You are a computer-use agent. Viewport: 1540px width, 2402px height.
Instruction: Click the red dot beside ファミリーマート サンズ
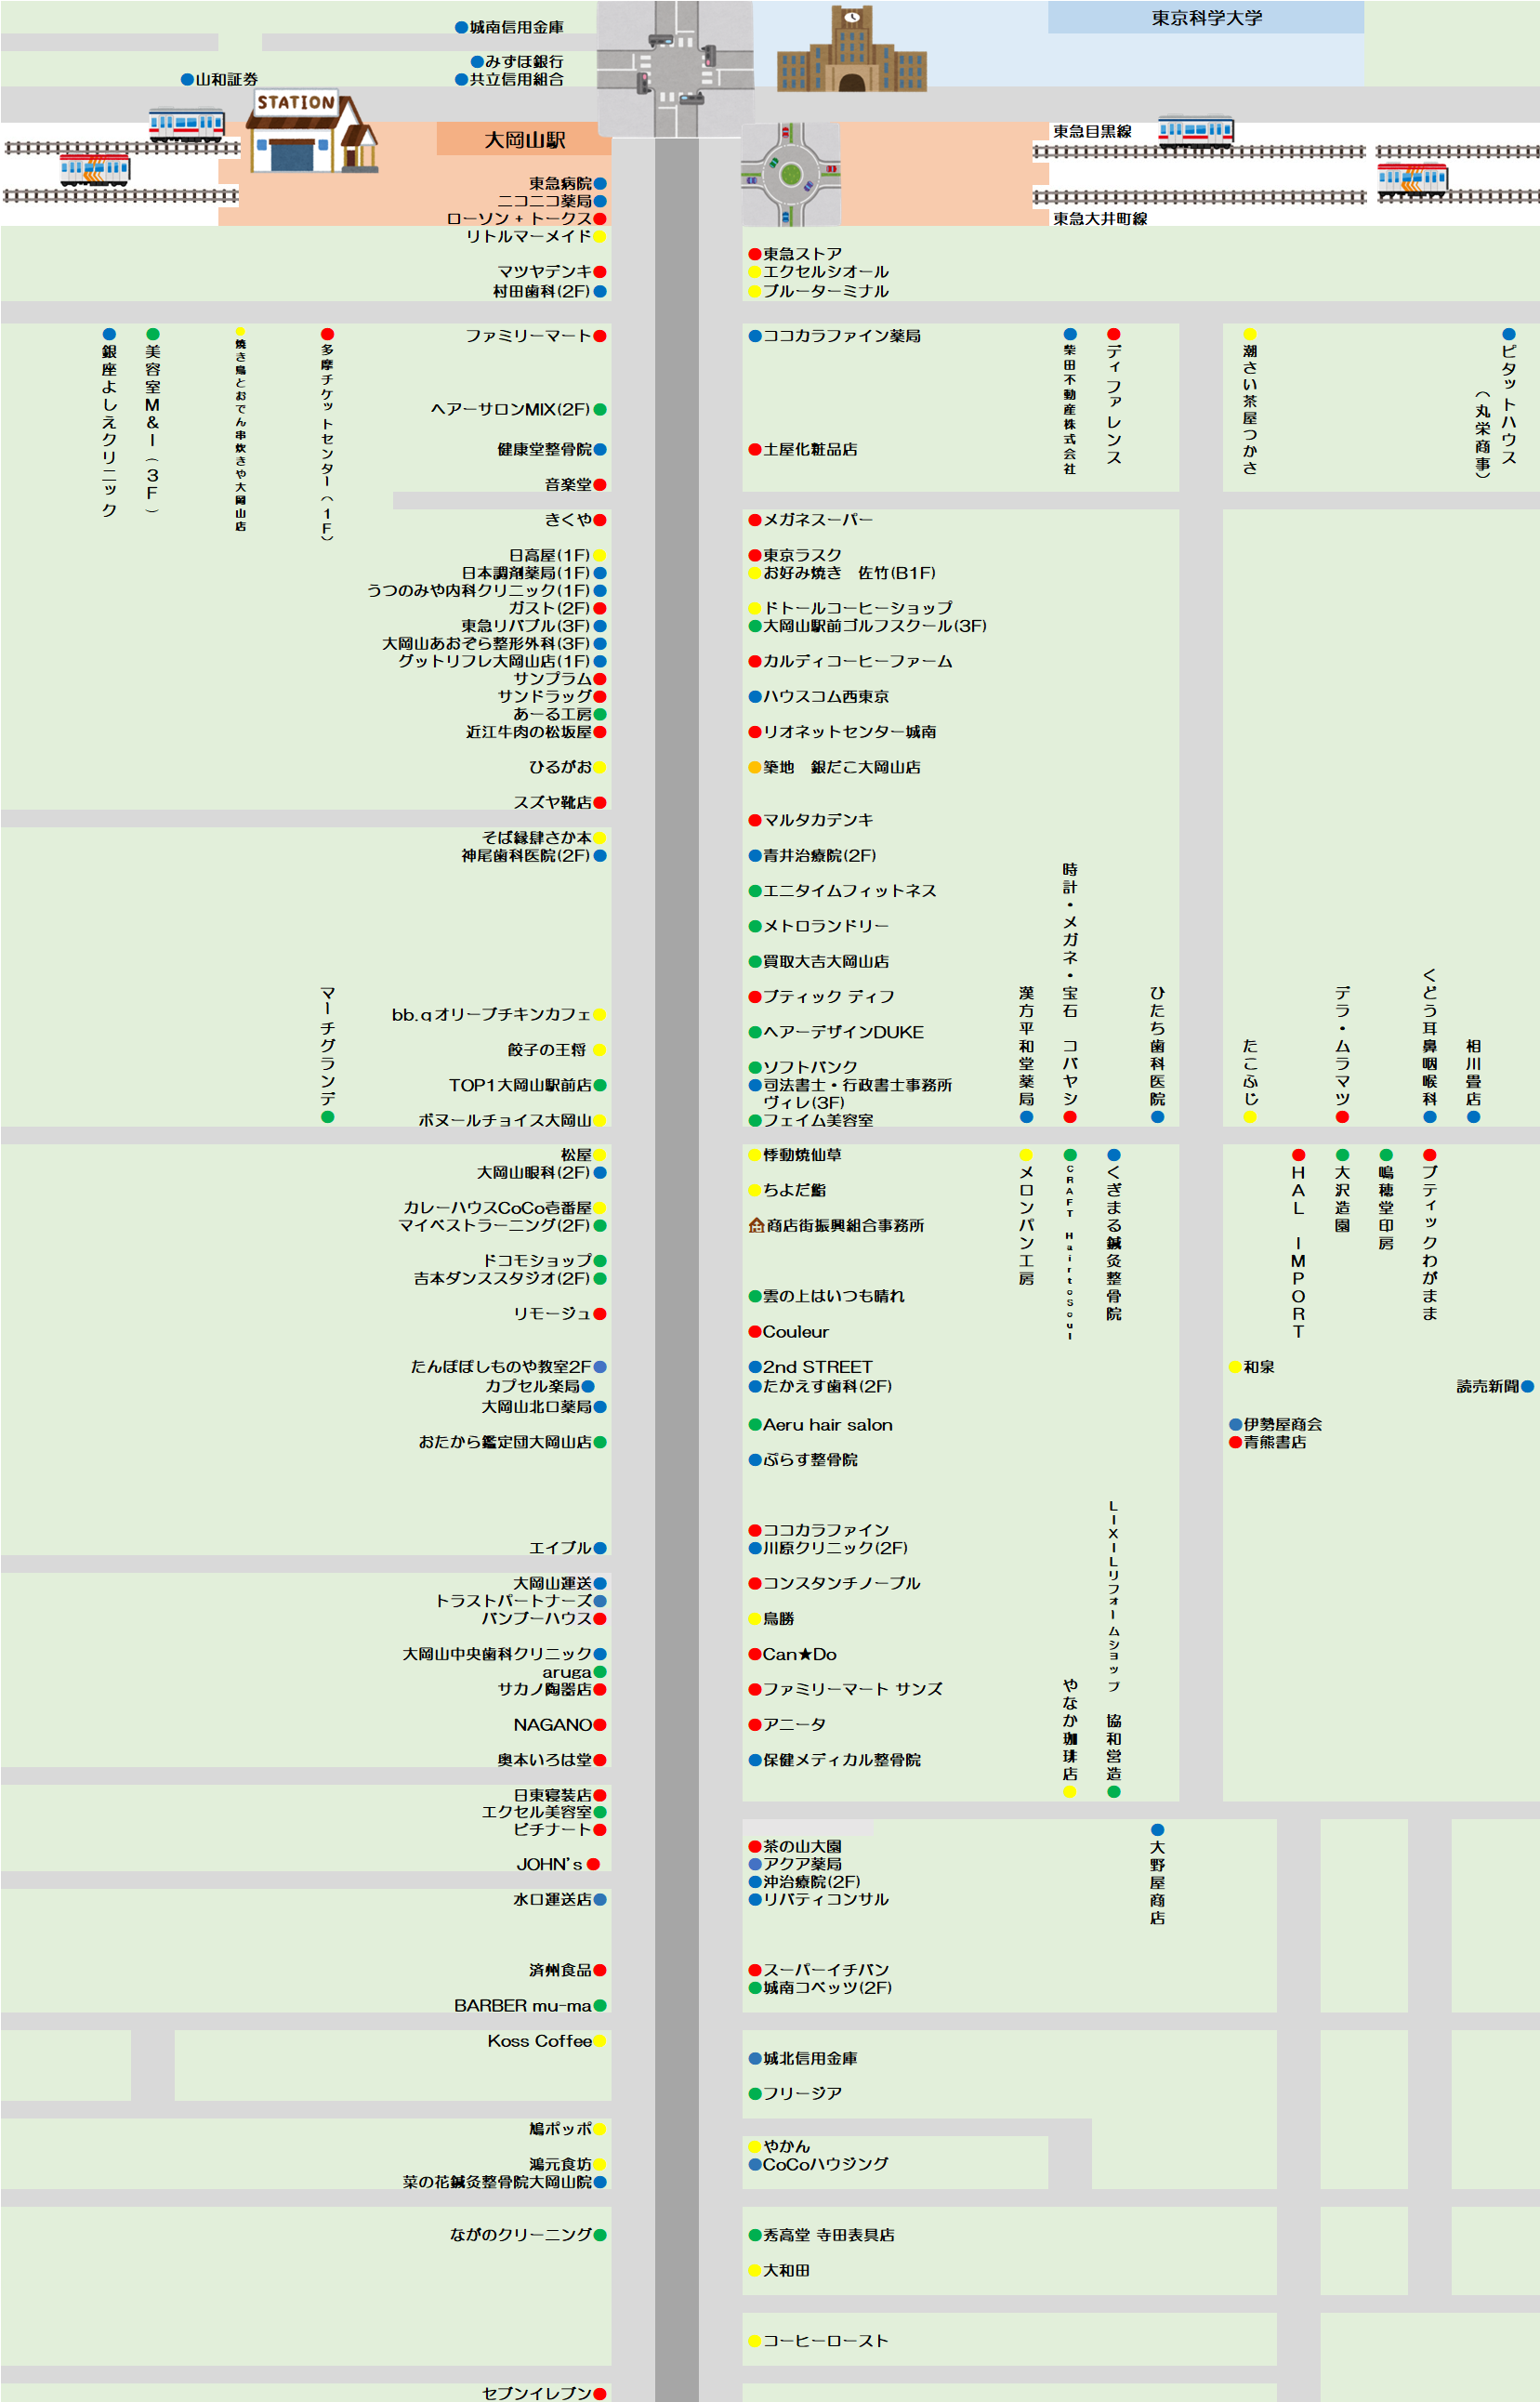point(755,1689)
